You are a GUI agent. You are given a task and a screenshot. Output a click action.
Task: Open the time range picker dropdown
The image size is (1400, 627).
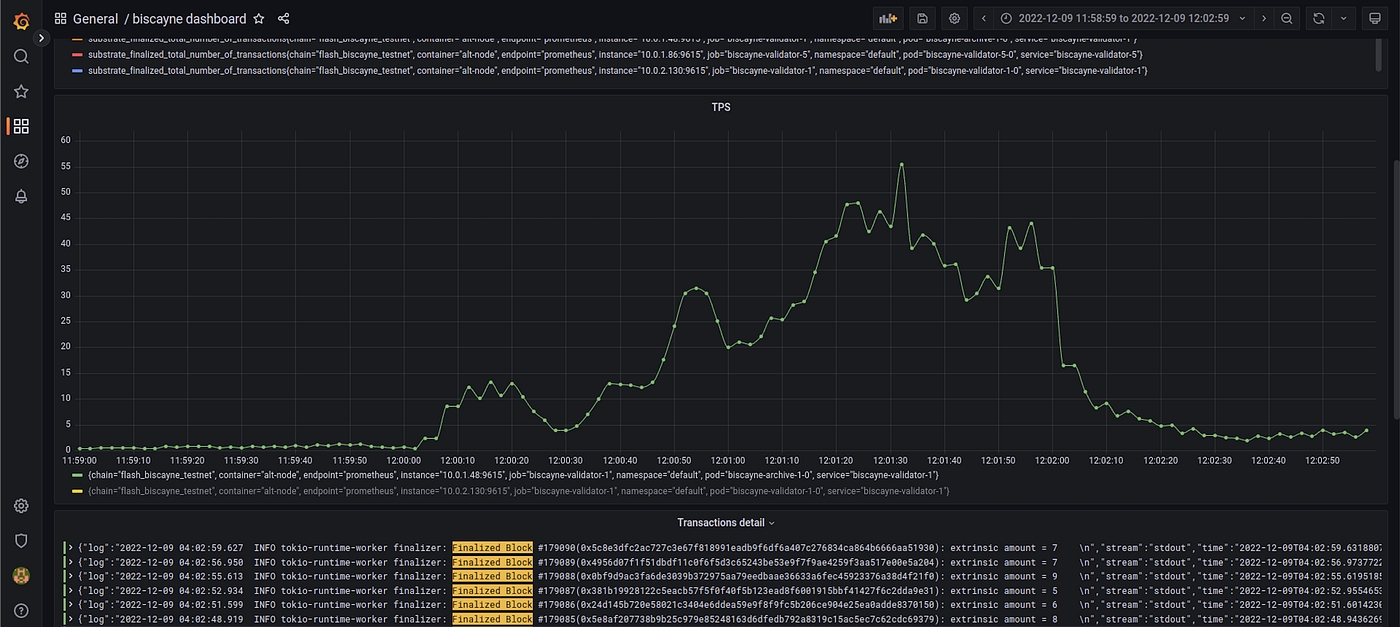point(1124,18)
